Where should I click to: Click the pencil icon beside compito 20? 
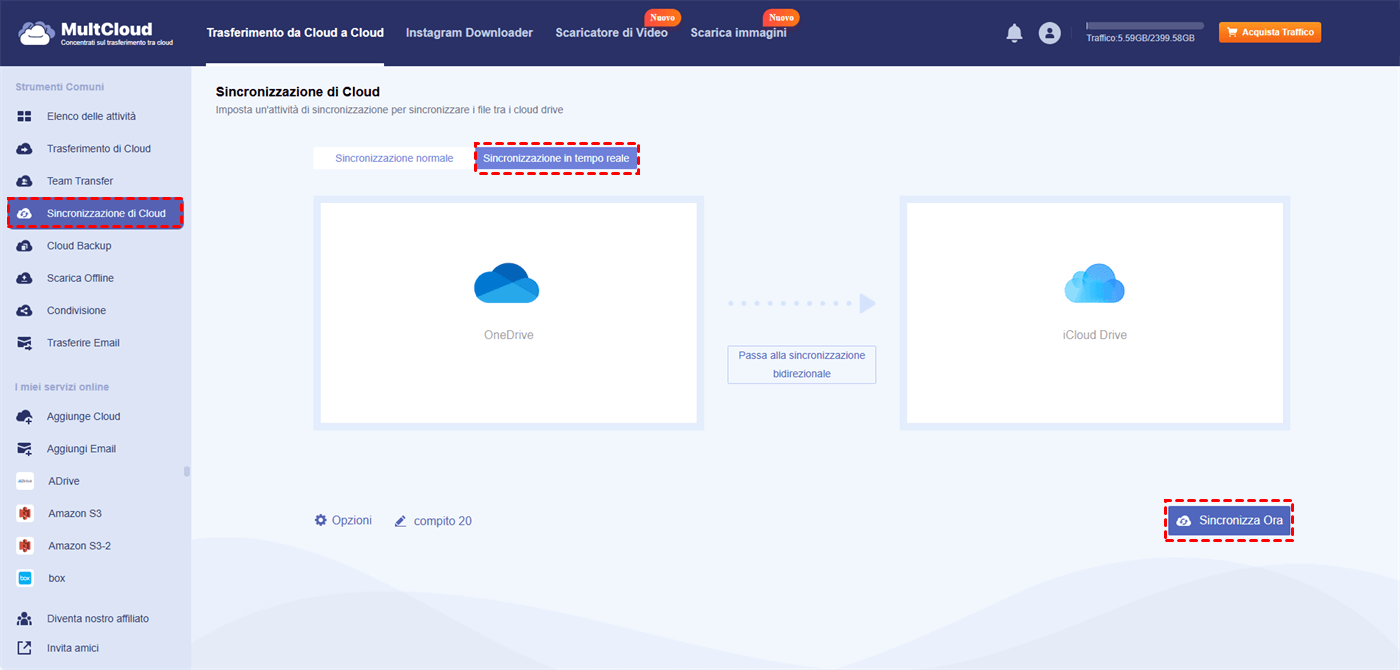coord(400,521)
